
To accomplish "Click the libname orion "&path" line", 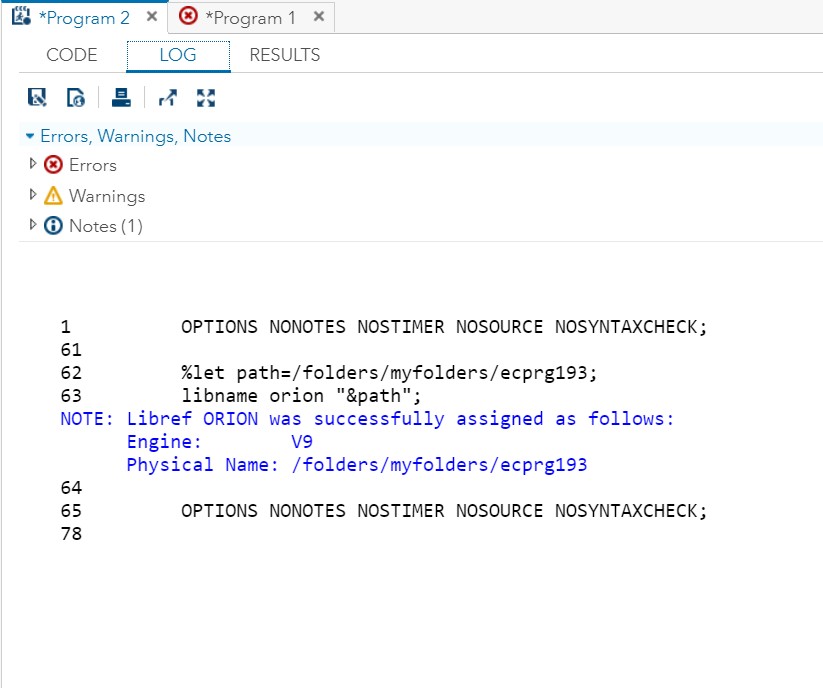I will coord(301,396).
